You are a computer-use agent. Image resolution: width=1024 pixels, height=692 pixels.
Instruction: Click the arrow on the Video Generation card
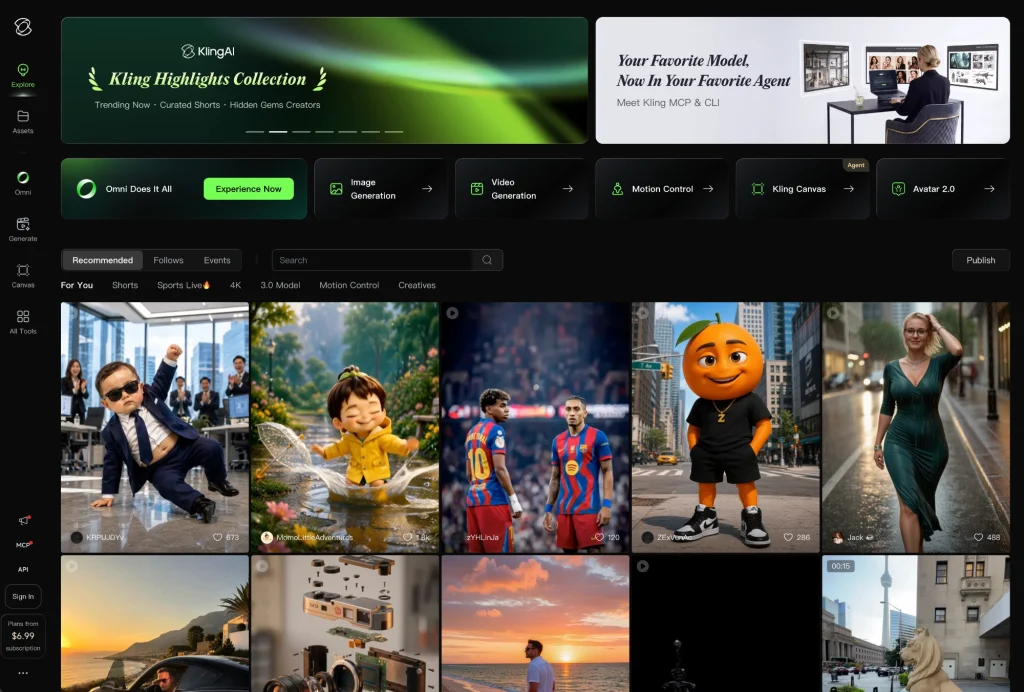(x=568, y=189)
